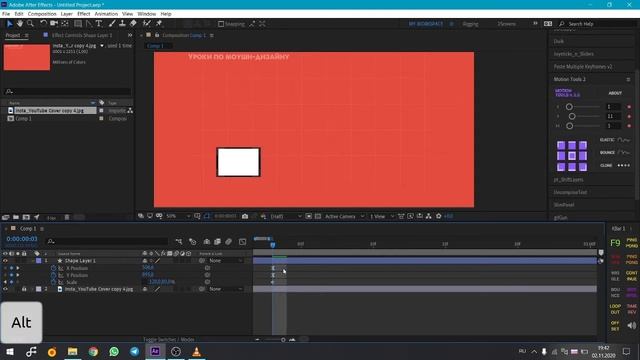Select Insta_YouTube Cover copy 4.jpg in Project panel

(49, 111)
